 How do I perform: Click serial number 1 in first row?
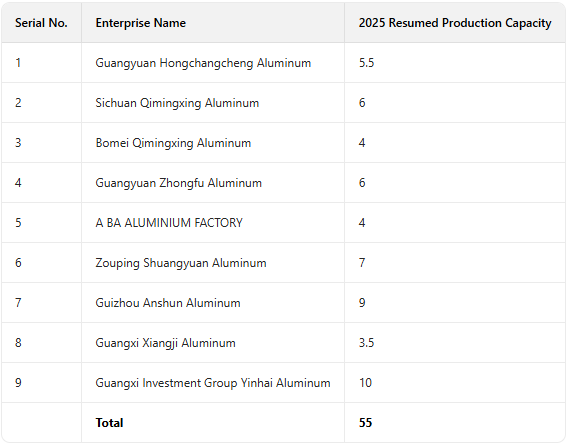(18, 63)
